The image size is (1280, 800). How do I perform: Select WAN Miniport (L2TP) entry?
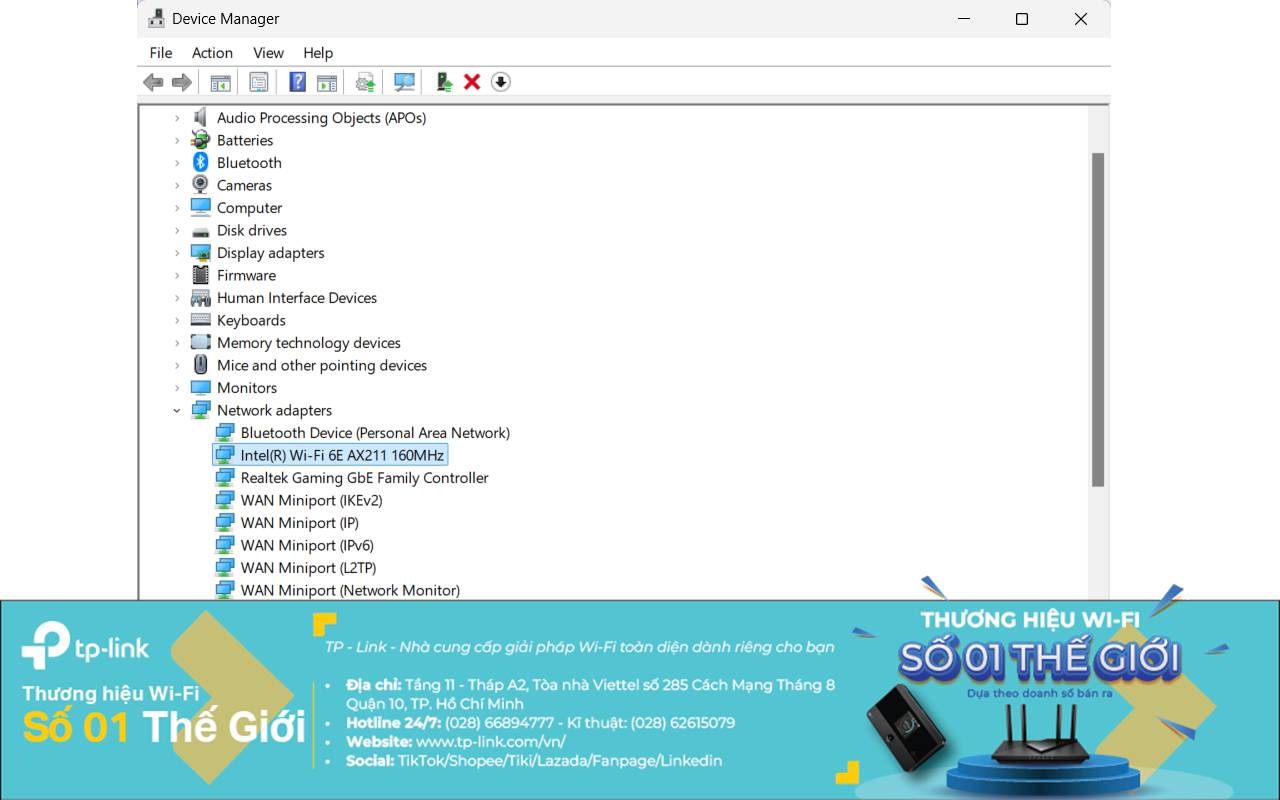pos(308,568)
